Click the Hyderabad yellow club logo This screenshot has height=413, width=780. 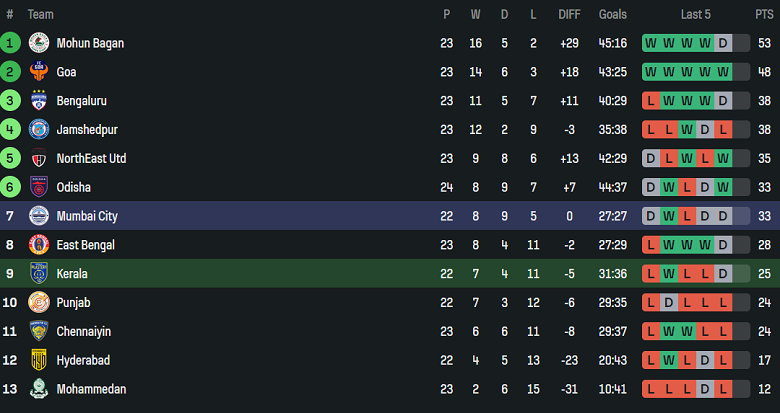[39, 360]
